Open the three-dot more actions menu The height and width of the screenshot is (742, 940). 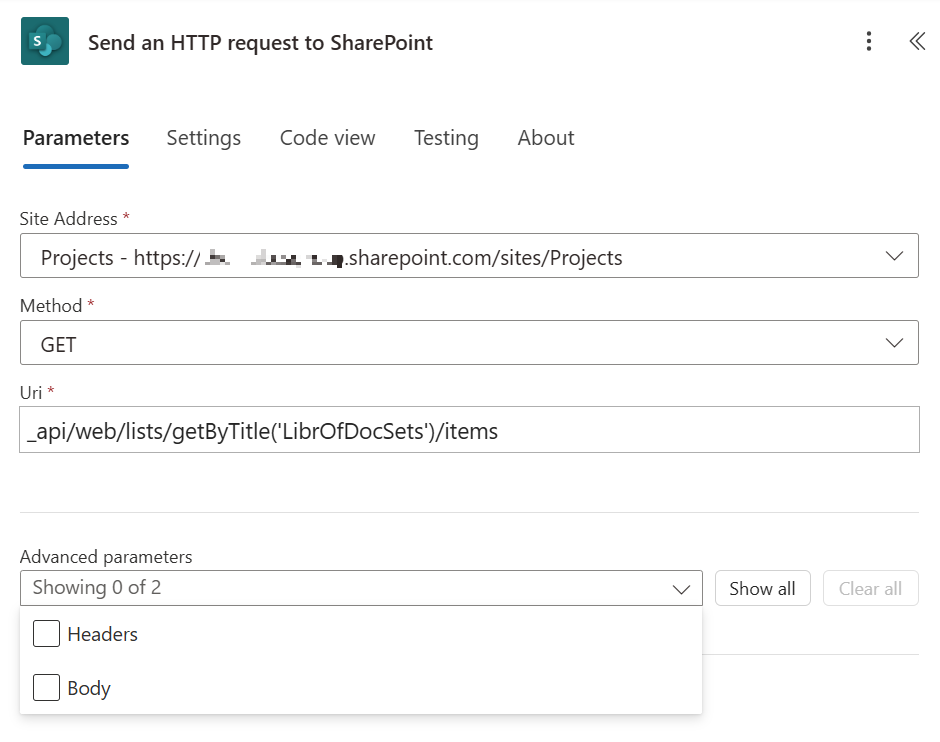(869, 41)
